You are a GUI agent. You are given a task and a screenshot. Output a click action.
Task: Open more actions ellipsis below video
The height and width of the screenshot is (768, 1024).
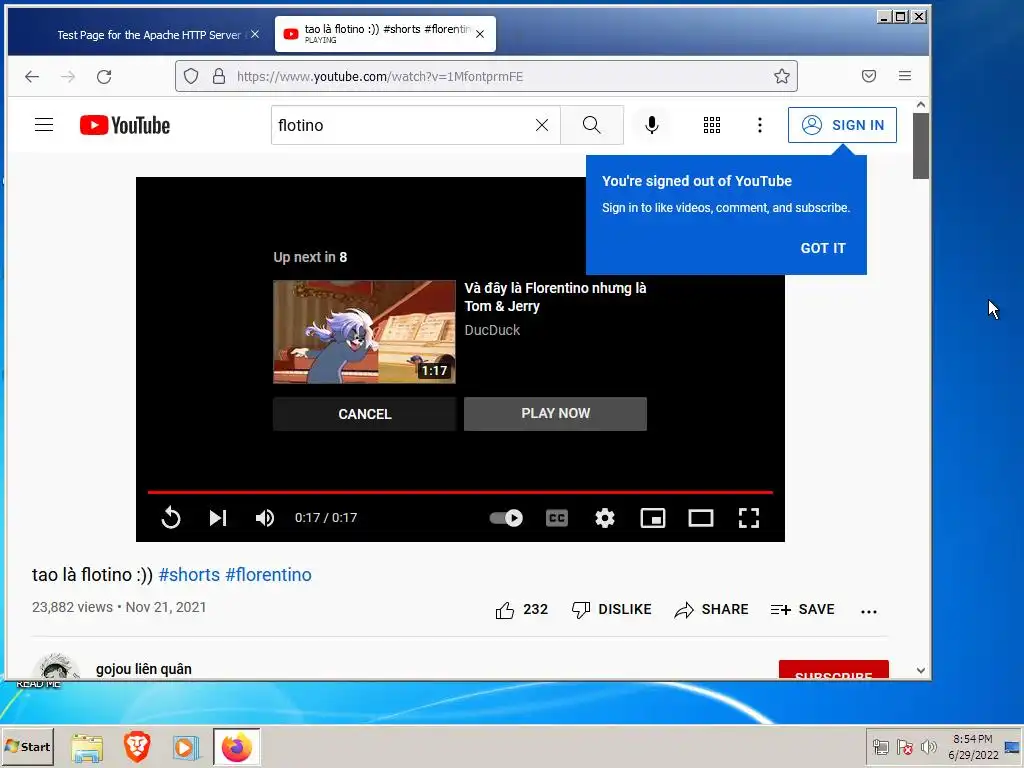pyautogui.click(x=869, y=611)
